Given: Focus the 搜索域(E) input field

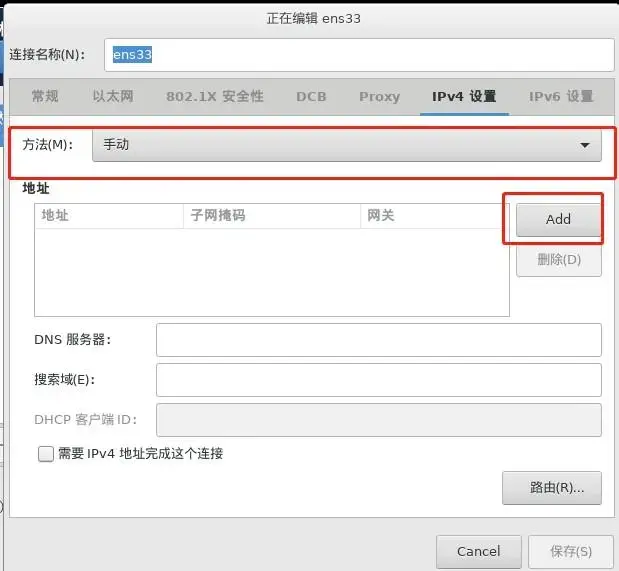Looking at the screenshot, I should pos(379,380).
